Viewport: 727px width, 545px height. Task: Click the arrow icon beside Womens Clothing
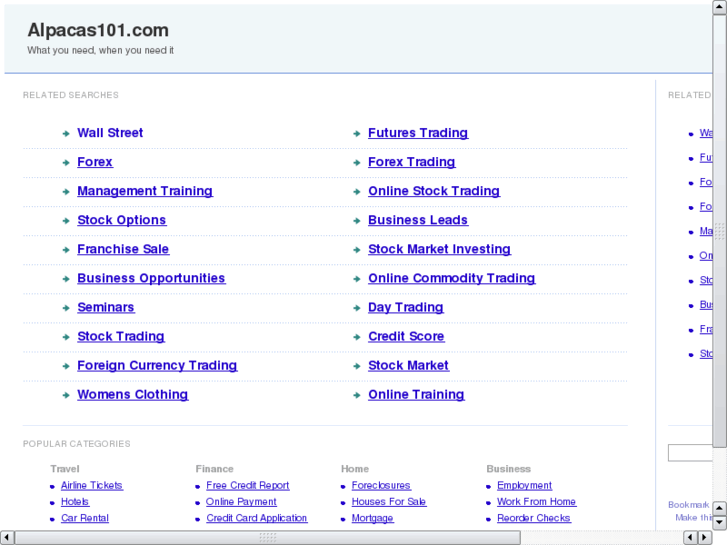[66, 395]
